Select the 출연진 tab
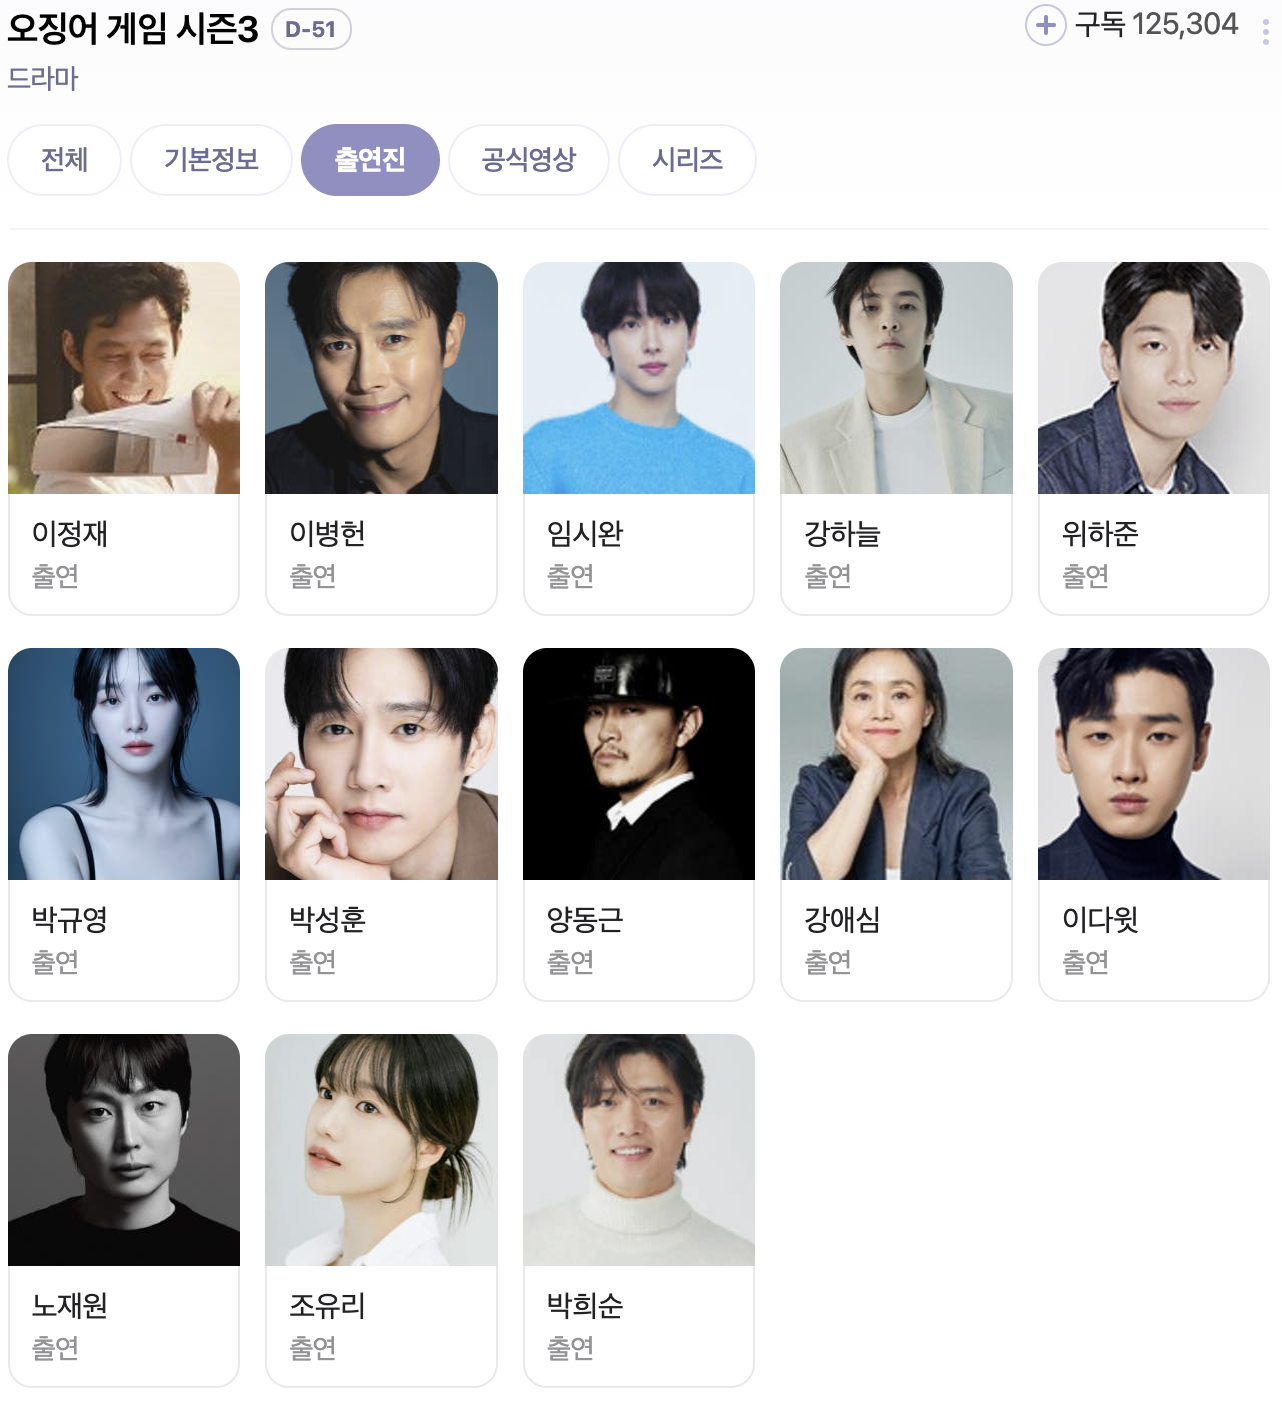Viewport: 1282px width, 1422px height. pyautogui.click(x=370, y=160)
